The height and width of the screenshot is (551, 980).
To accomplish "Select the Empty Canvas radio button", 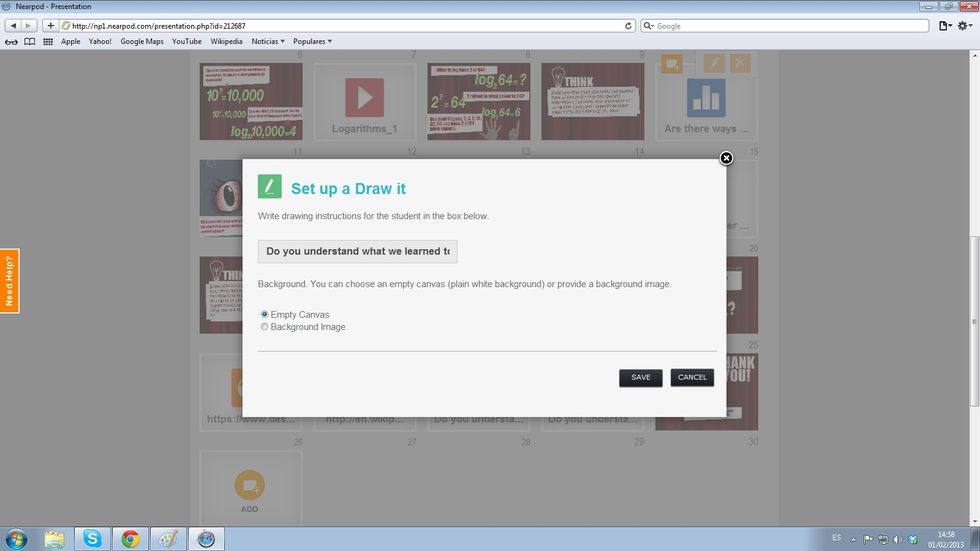I will 265,314.
